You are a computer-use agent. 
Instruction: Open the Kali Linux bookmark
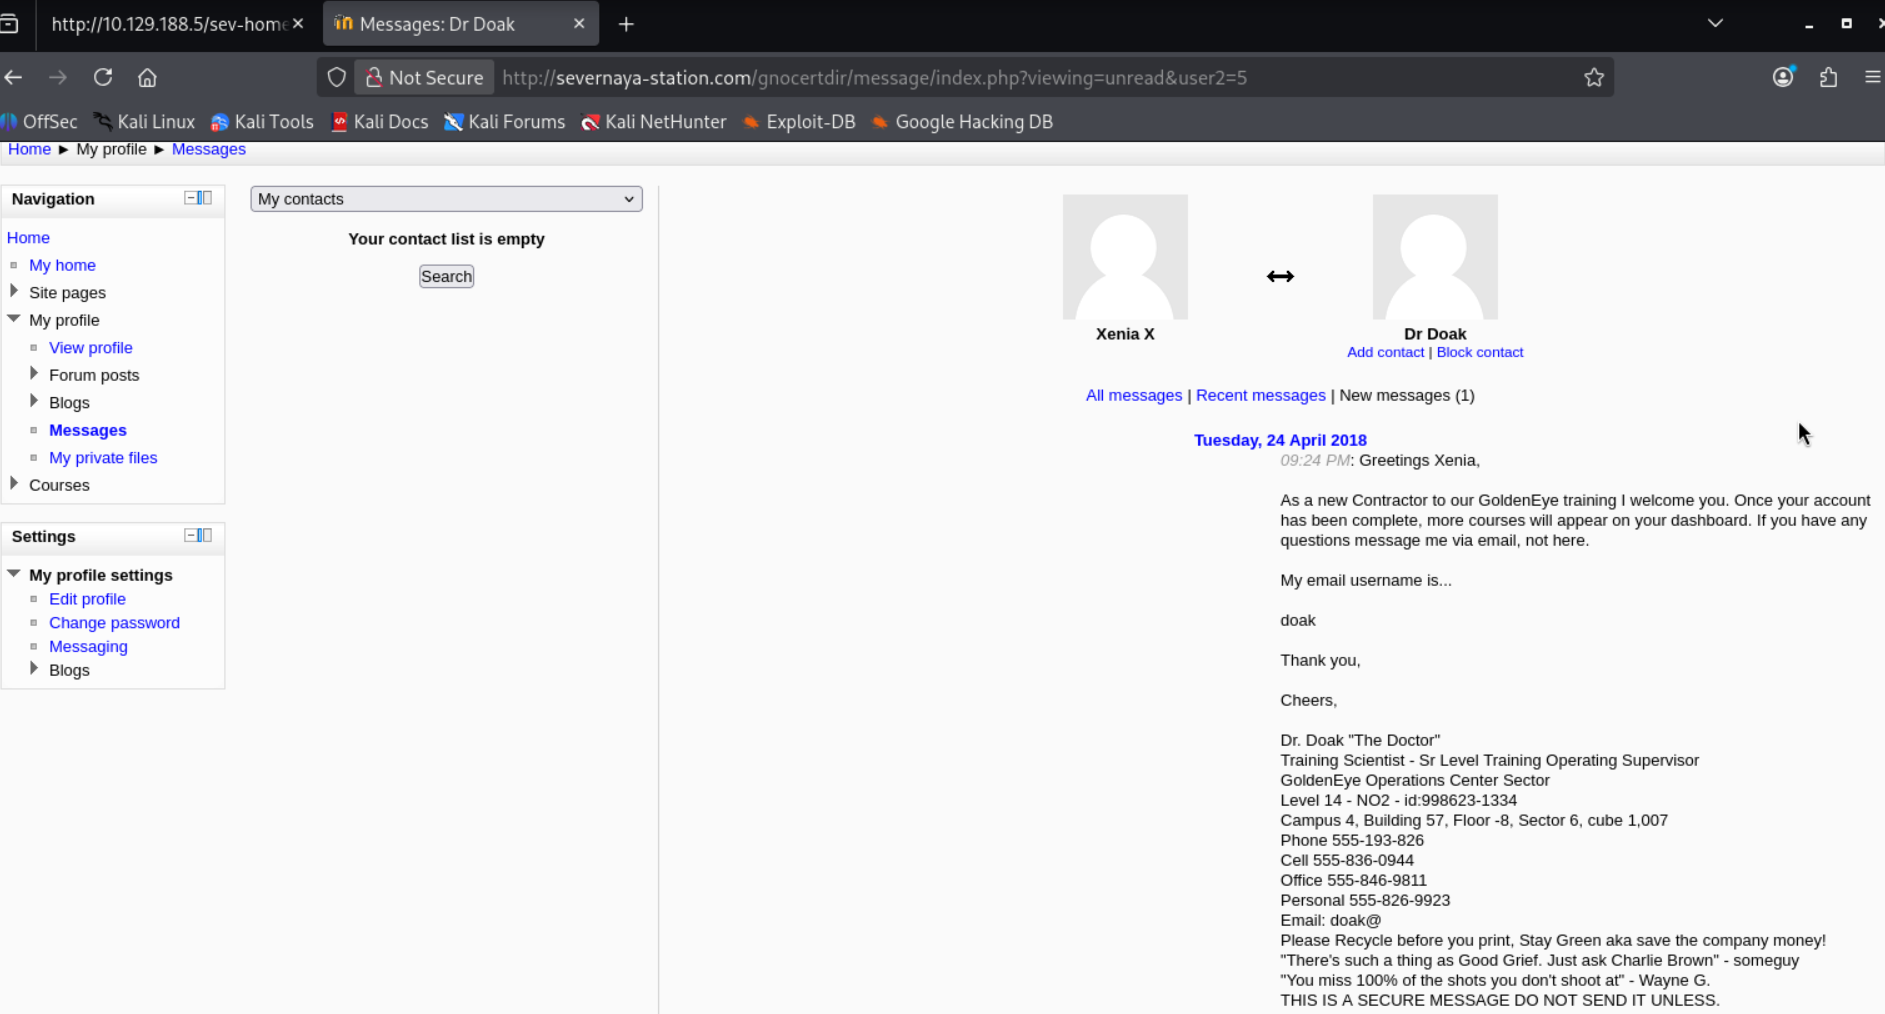[x=144, y=121]
